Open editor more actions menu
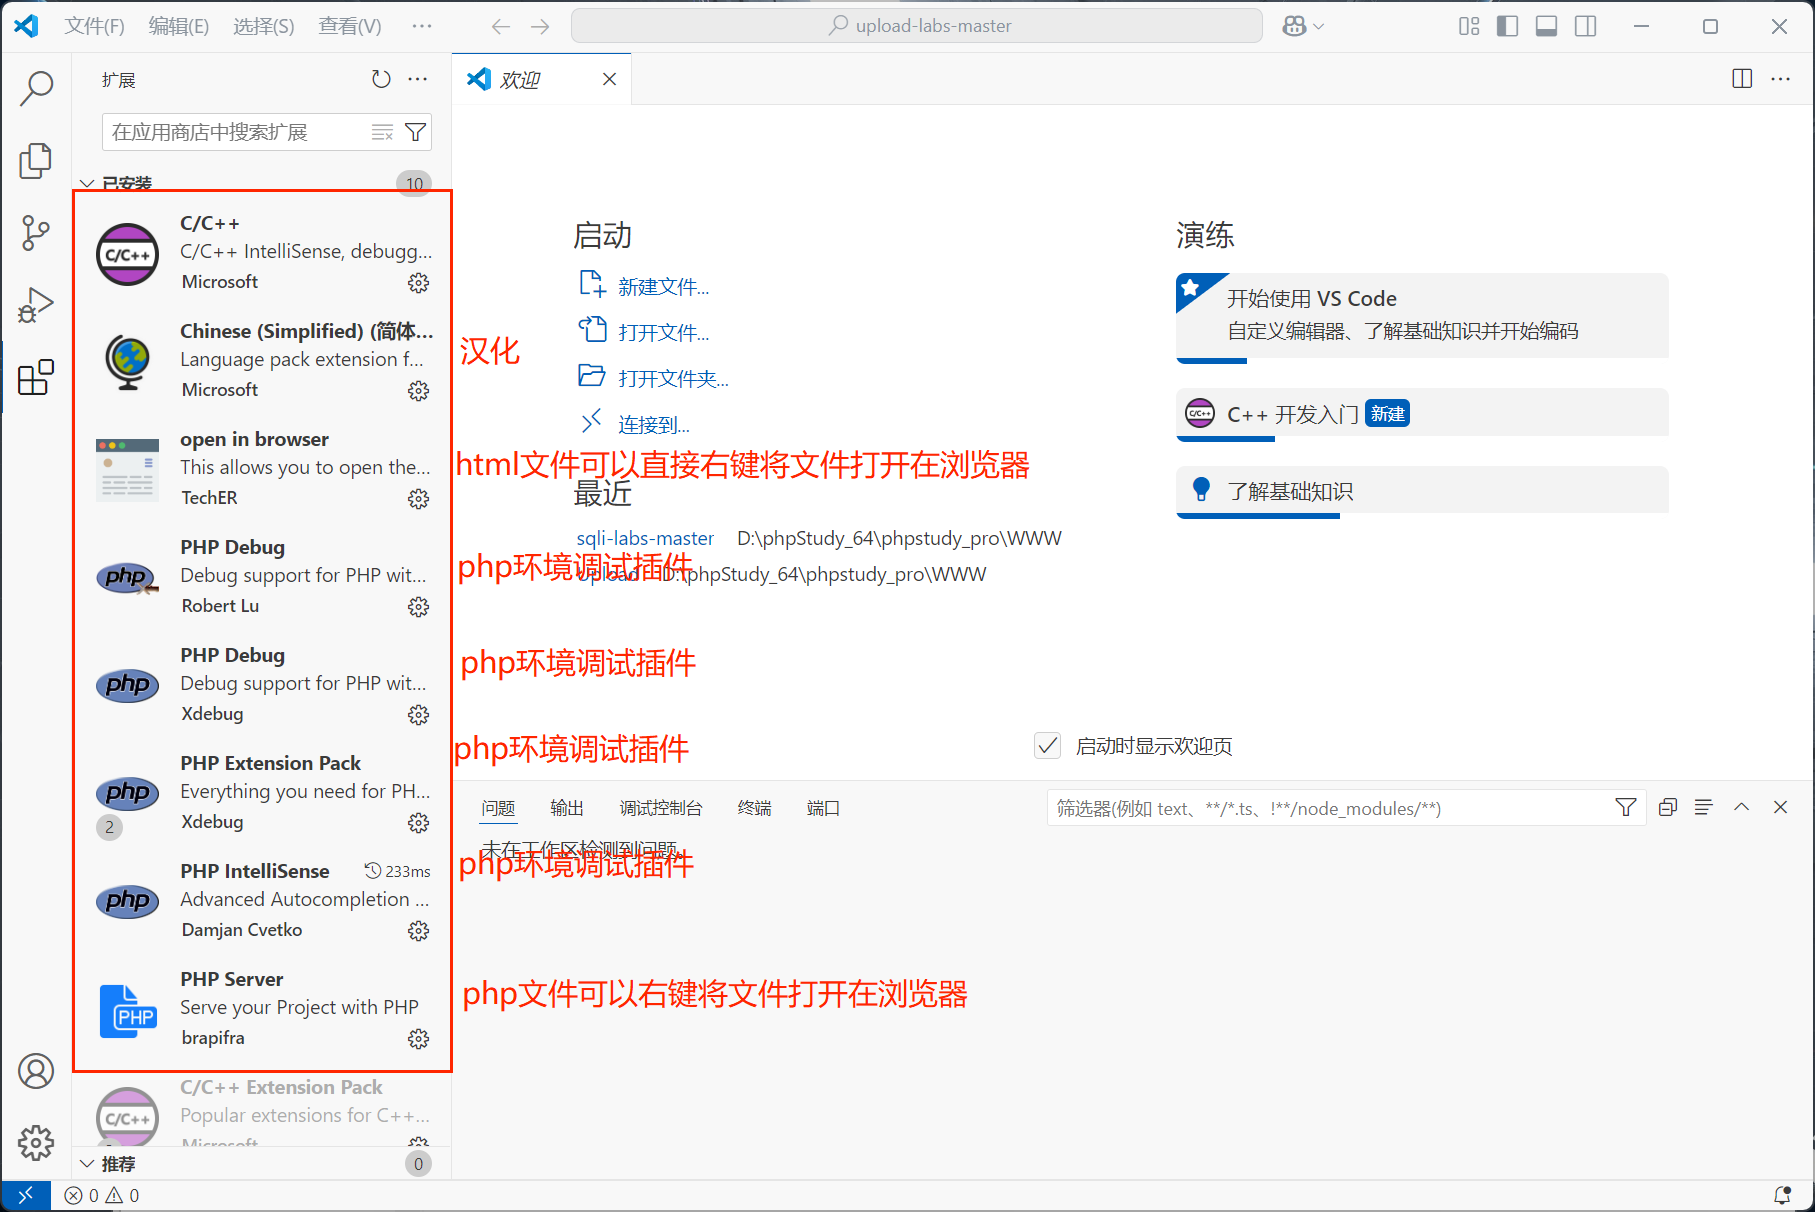The image size is (1815, 1212). 1781,79
